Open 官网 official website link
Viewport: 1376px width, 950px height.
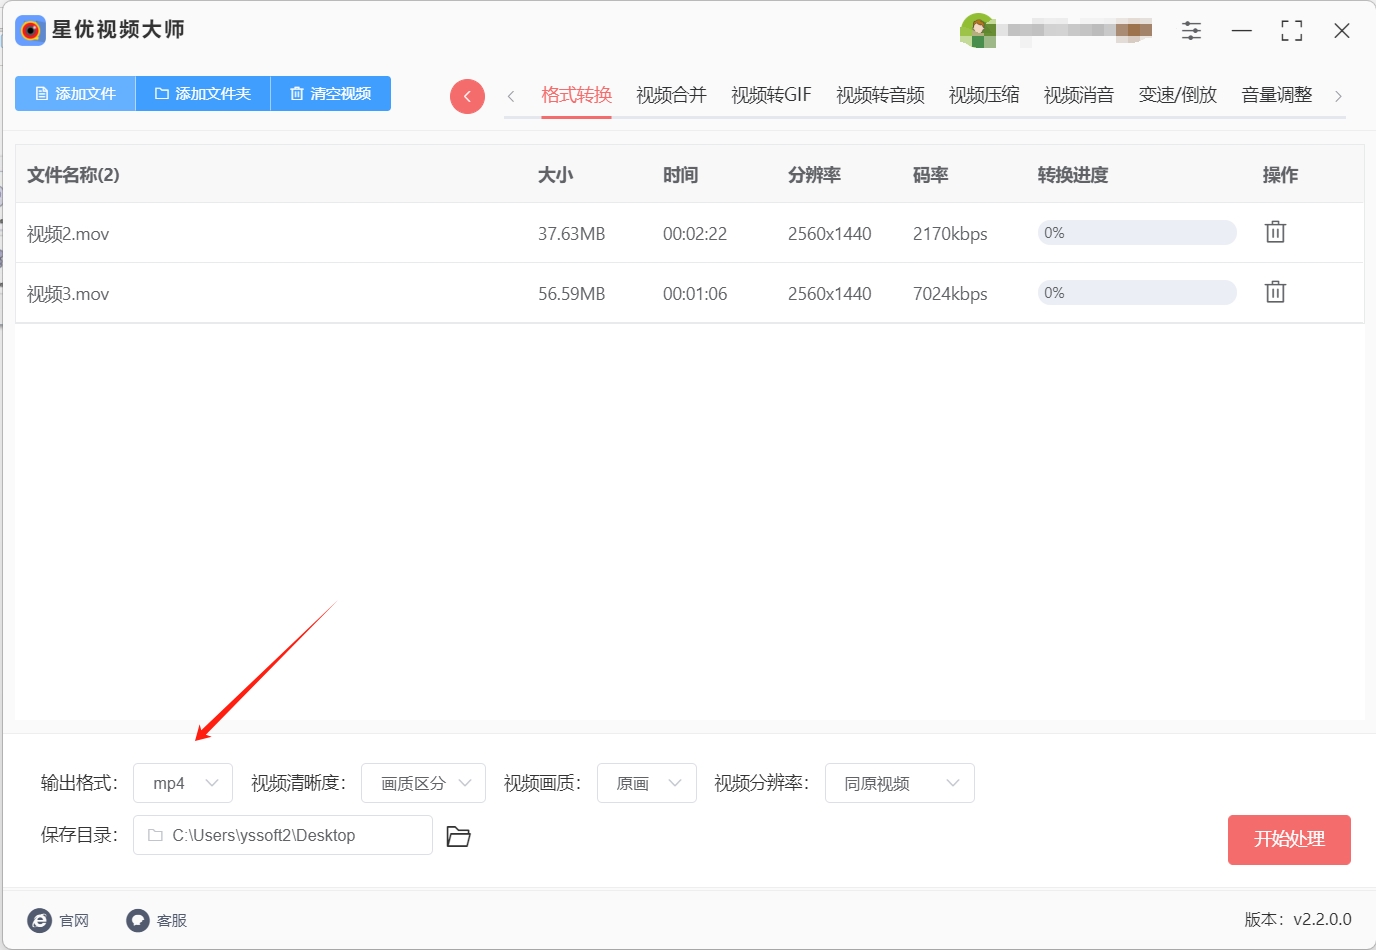[59, 920]
